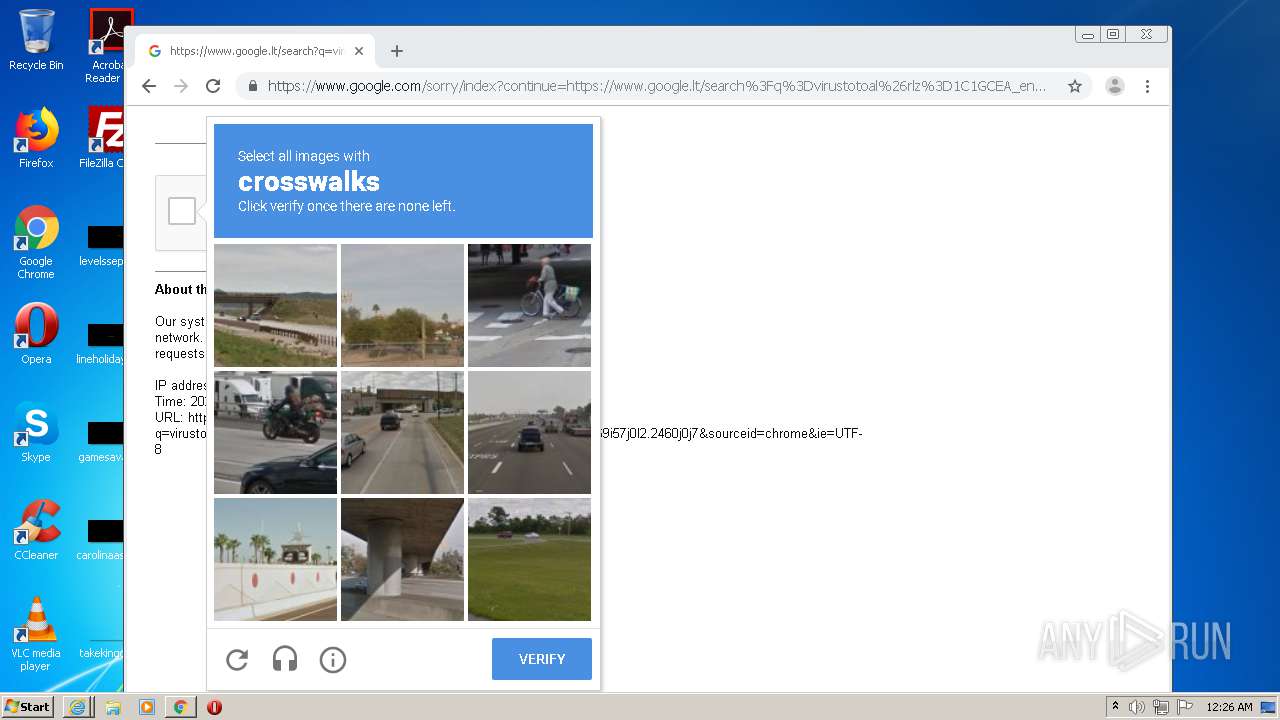The image size is (1280, 720).
Task: Click the VERIFY button
Action: point(542,659)
